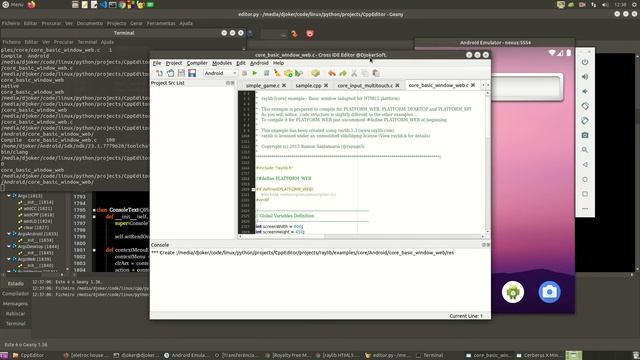Click the emulator Volume Down icon
This screenshot has width=640, height=360.
pos(585,91)
